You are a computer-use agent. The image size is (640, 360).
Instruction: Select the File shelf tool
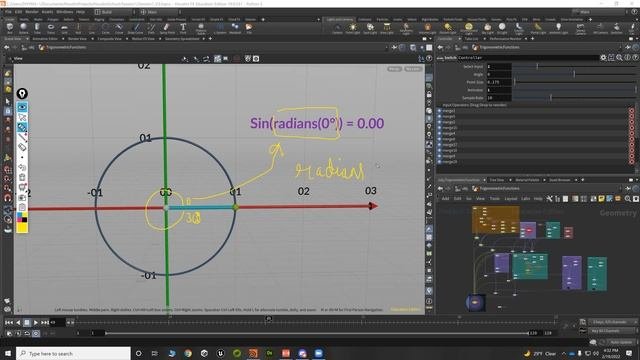(249, 28)
